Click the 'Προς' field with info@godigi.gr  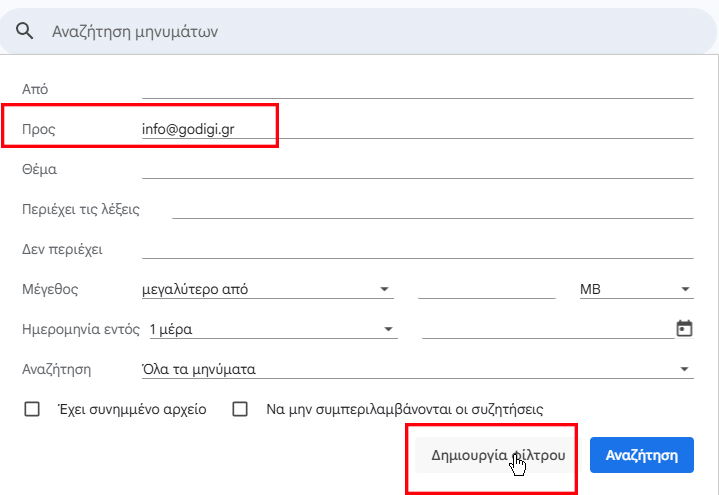tap(417, 129)
